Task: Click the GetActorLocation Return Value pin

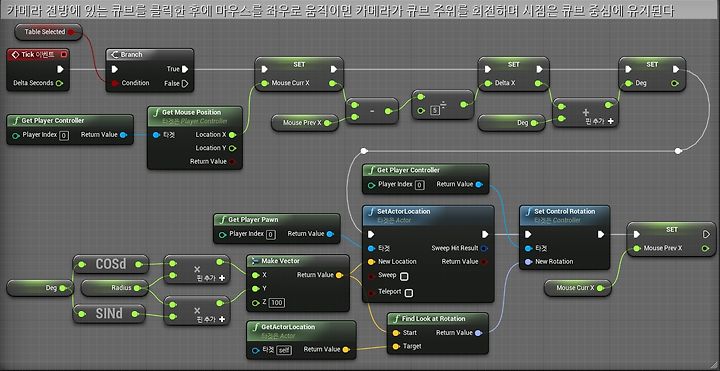Action: (x=346, y=350)
